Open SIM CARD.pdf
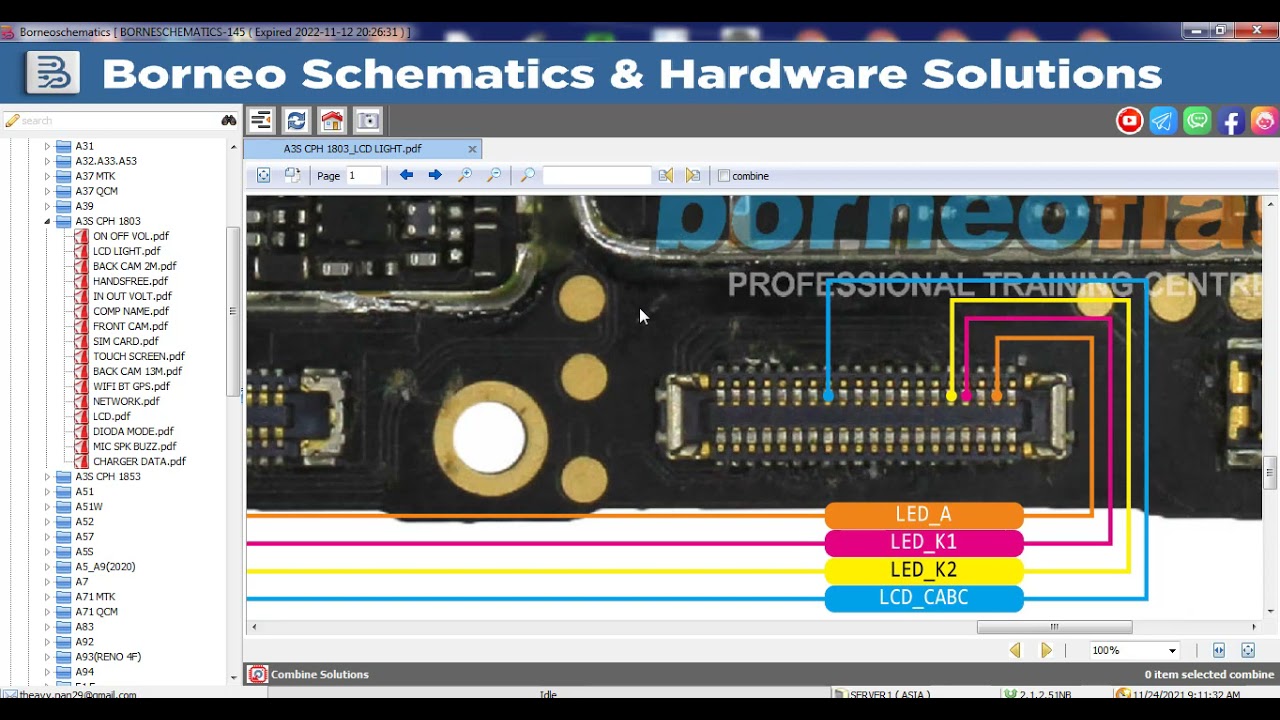This screenshot has width=1280, height=720. 126,341
